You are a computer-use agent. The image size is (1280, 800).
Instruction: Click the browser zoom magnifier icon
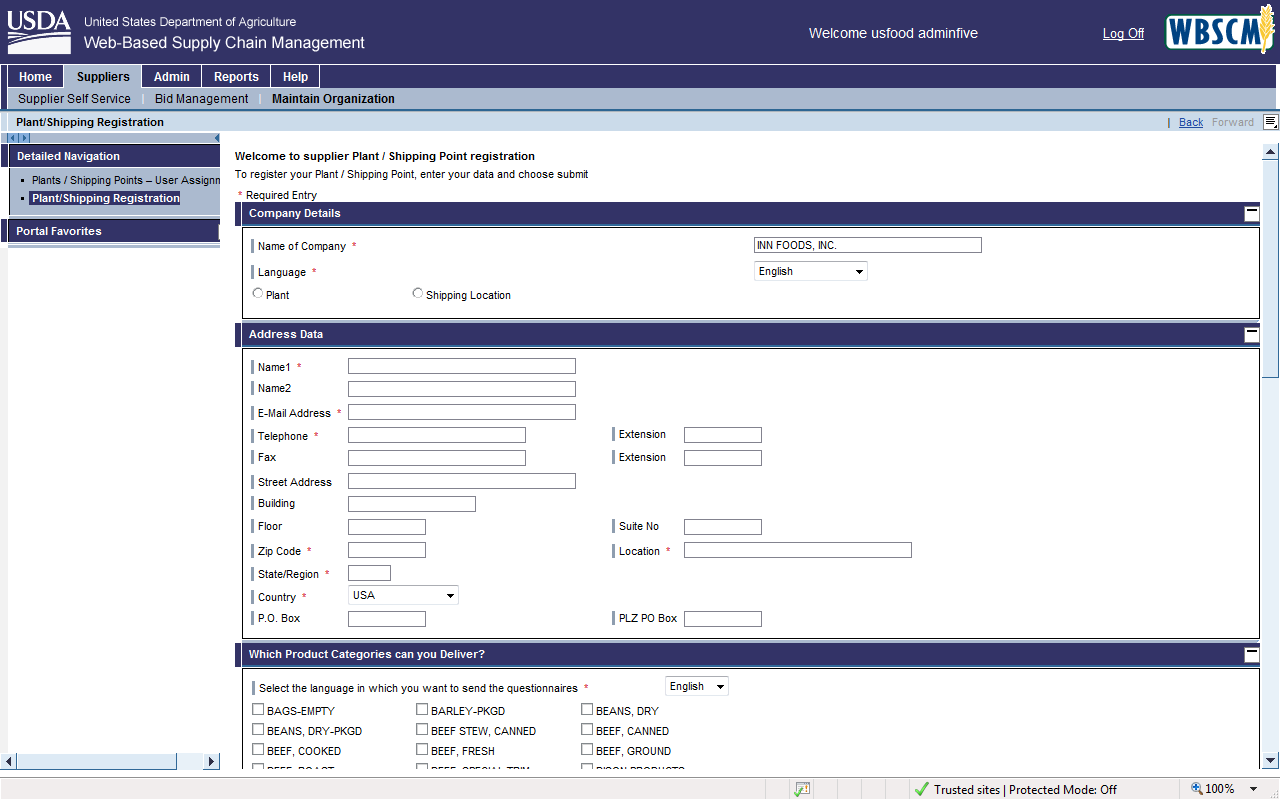coord(1196,789)
